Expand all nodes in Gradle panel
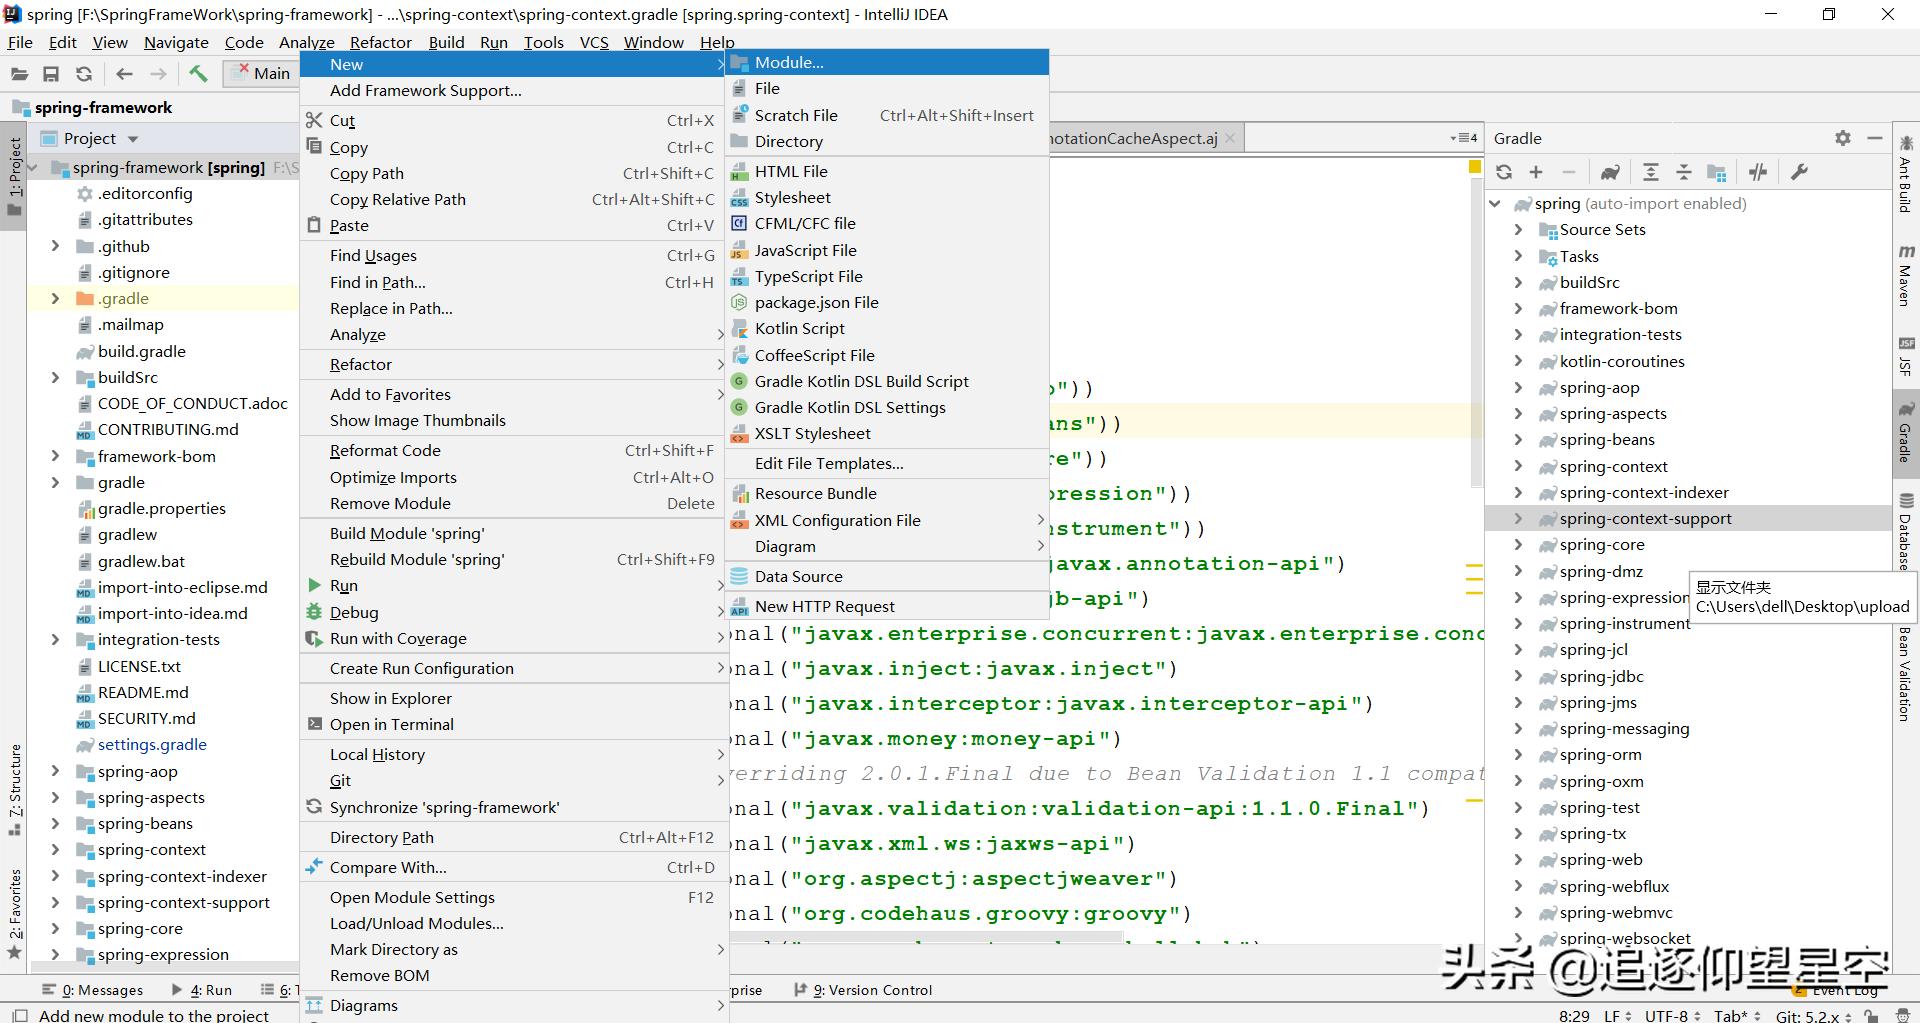Viewport: 1920px width, 1023px height. pos(1651,172)
